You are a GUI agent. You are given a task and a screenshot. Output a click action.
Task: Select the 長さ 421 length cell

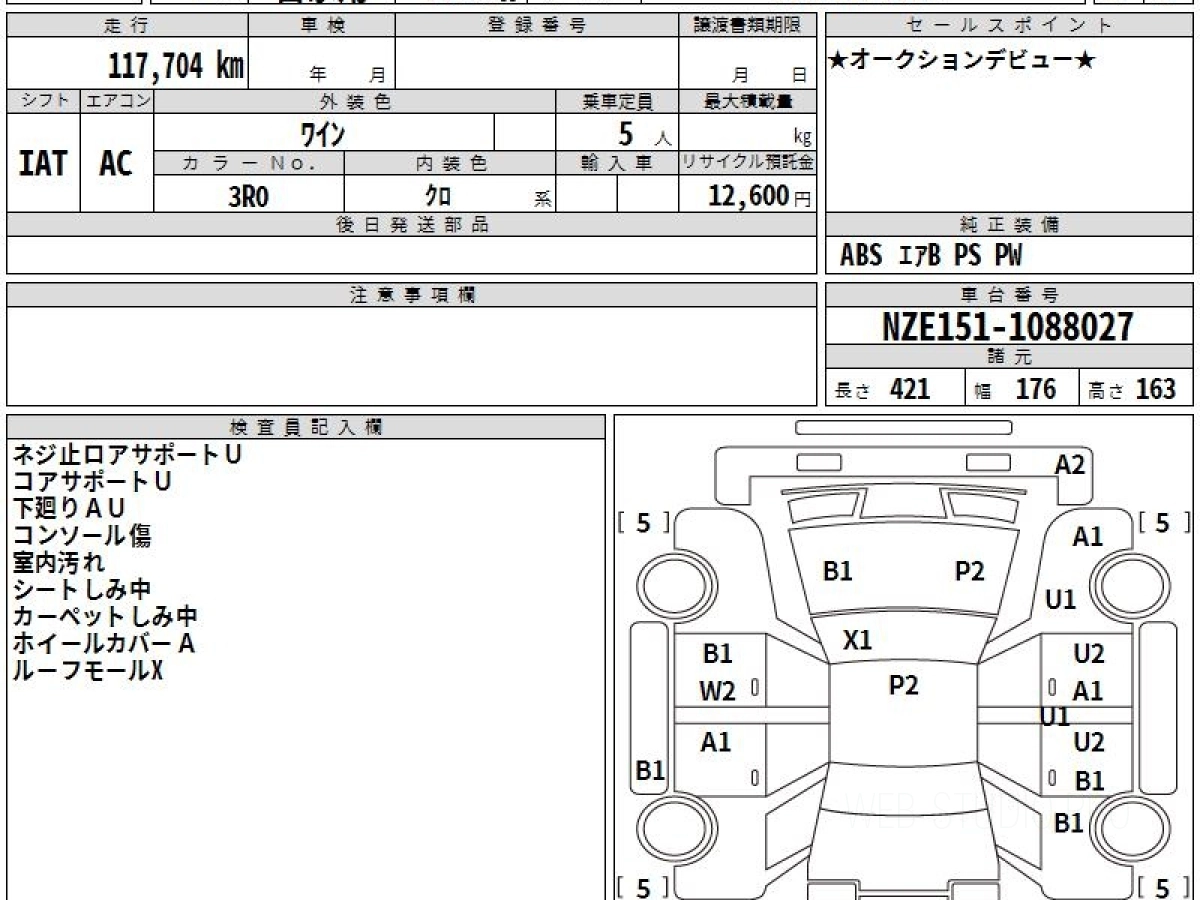click(x=895, y=388)
